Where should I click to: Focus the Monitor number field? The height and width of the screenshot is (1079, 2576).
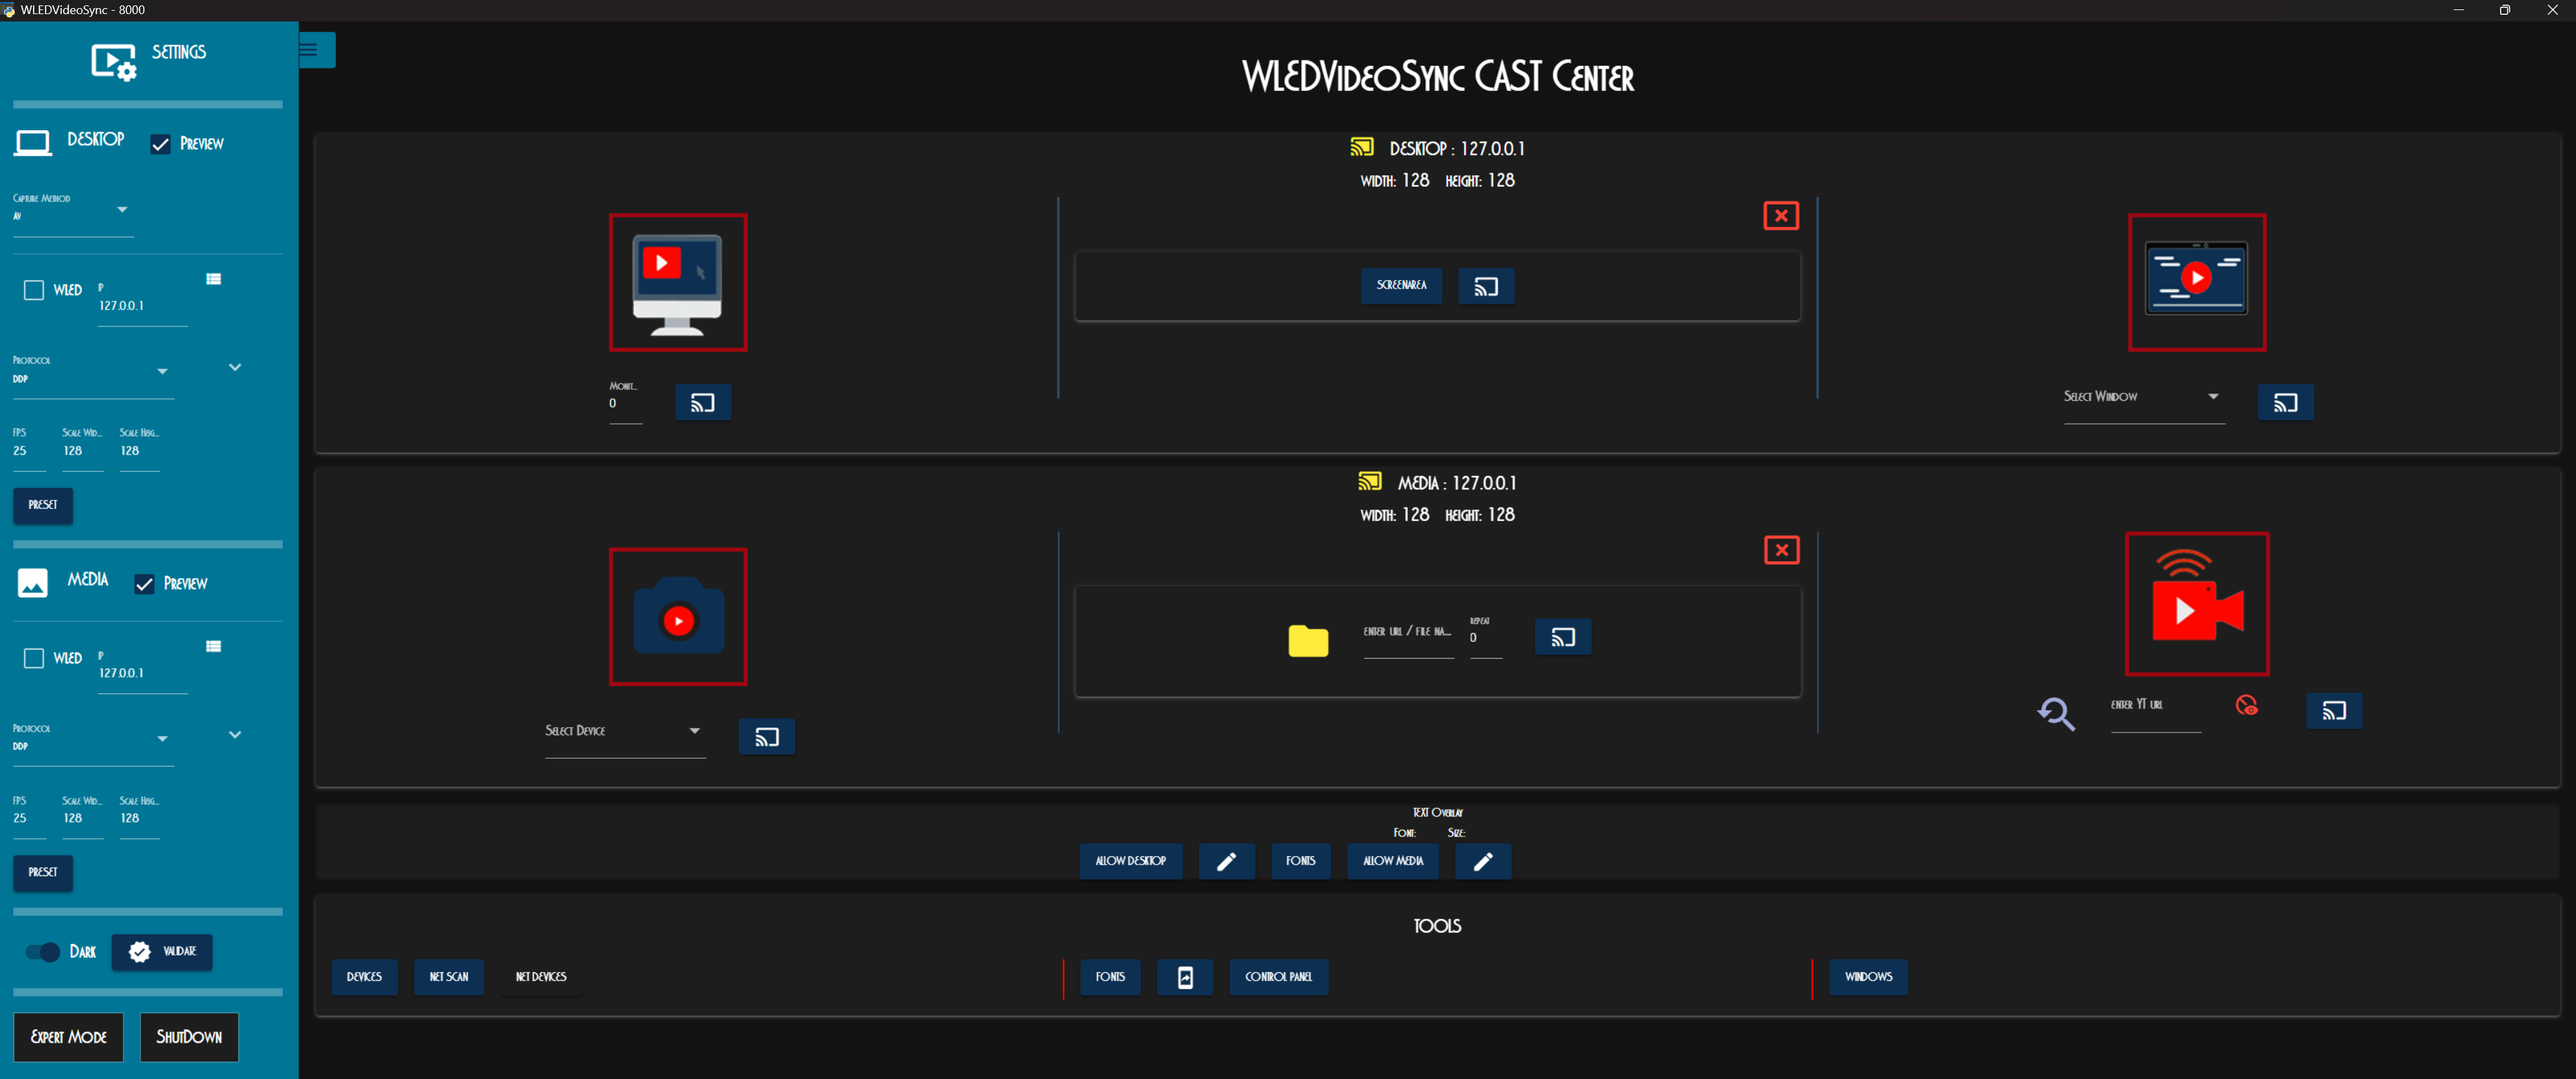pyautogui.click(x=626, y=402)
